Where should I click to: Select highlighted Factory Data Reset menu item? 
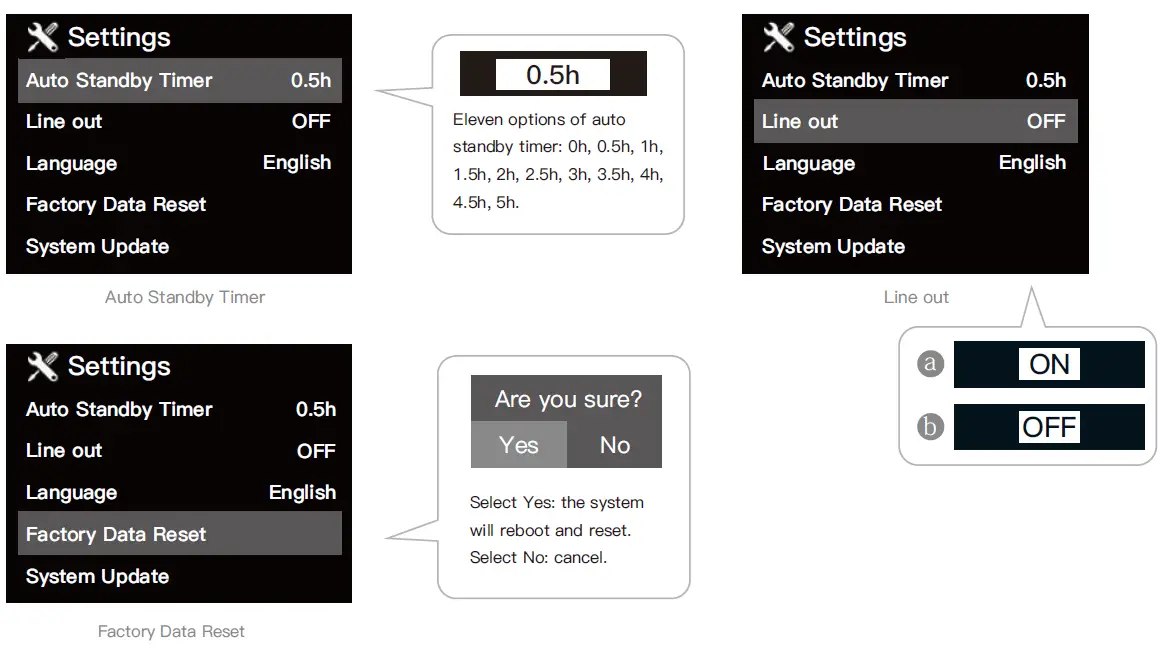click(x=179, y=534)
